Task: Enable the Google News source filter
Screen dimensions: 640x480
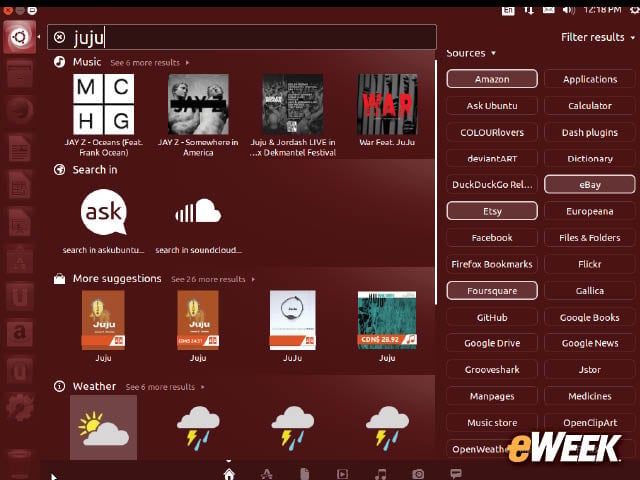Action: [590, 343]
